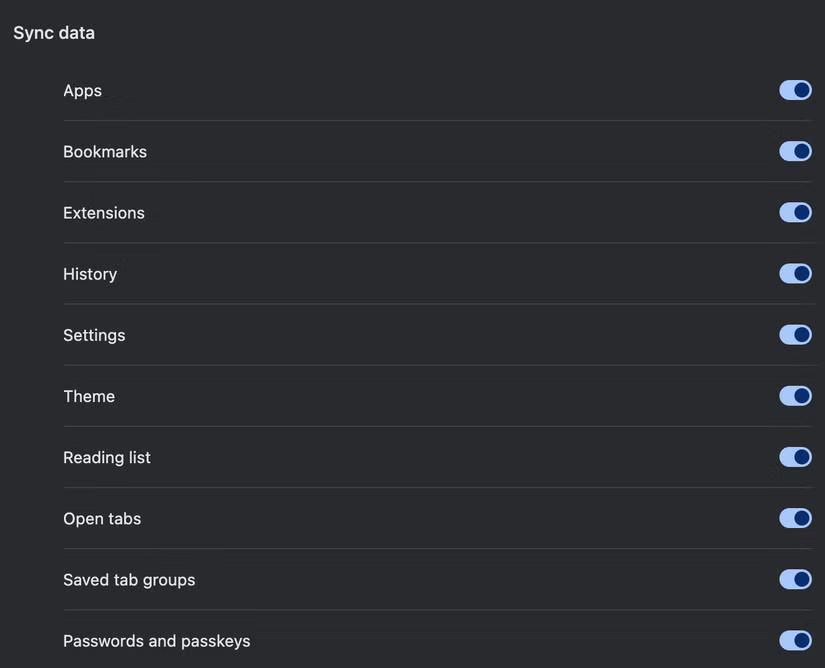The height and width of the screenshot is (668, 825).
Task: Disable Passwords and passkeys sync
Action: point(795,640)
